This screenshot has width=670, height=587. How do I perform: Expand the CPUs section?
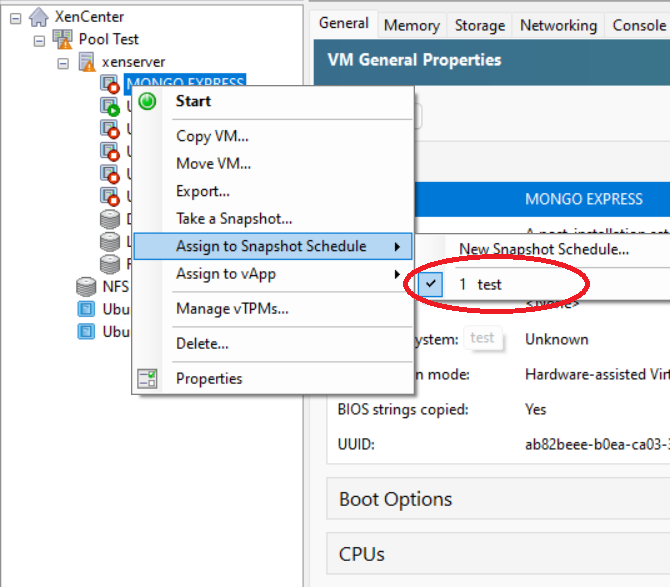pos(498,554)
